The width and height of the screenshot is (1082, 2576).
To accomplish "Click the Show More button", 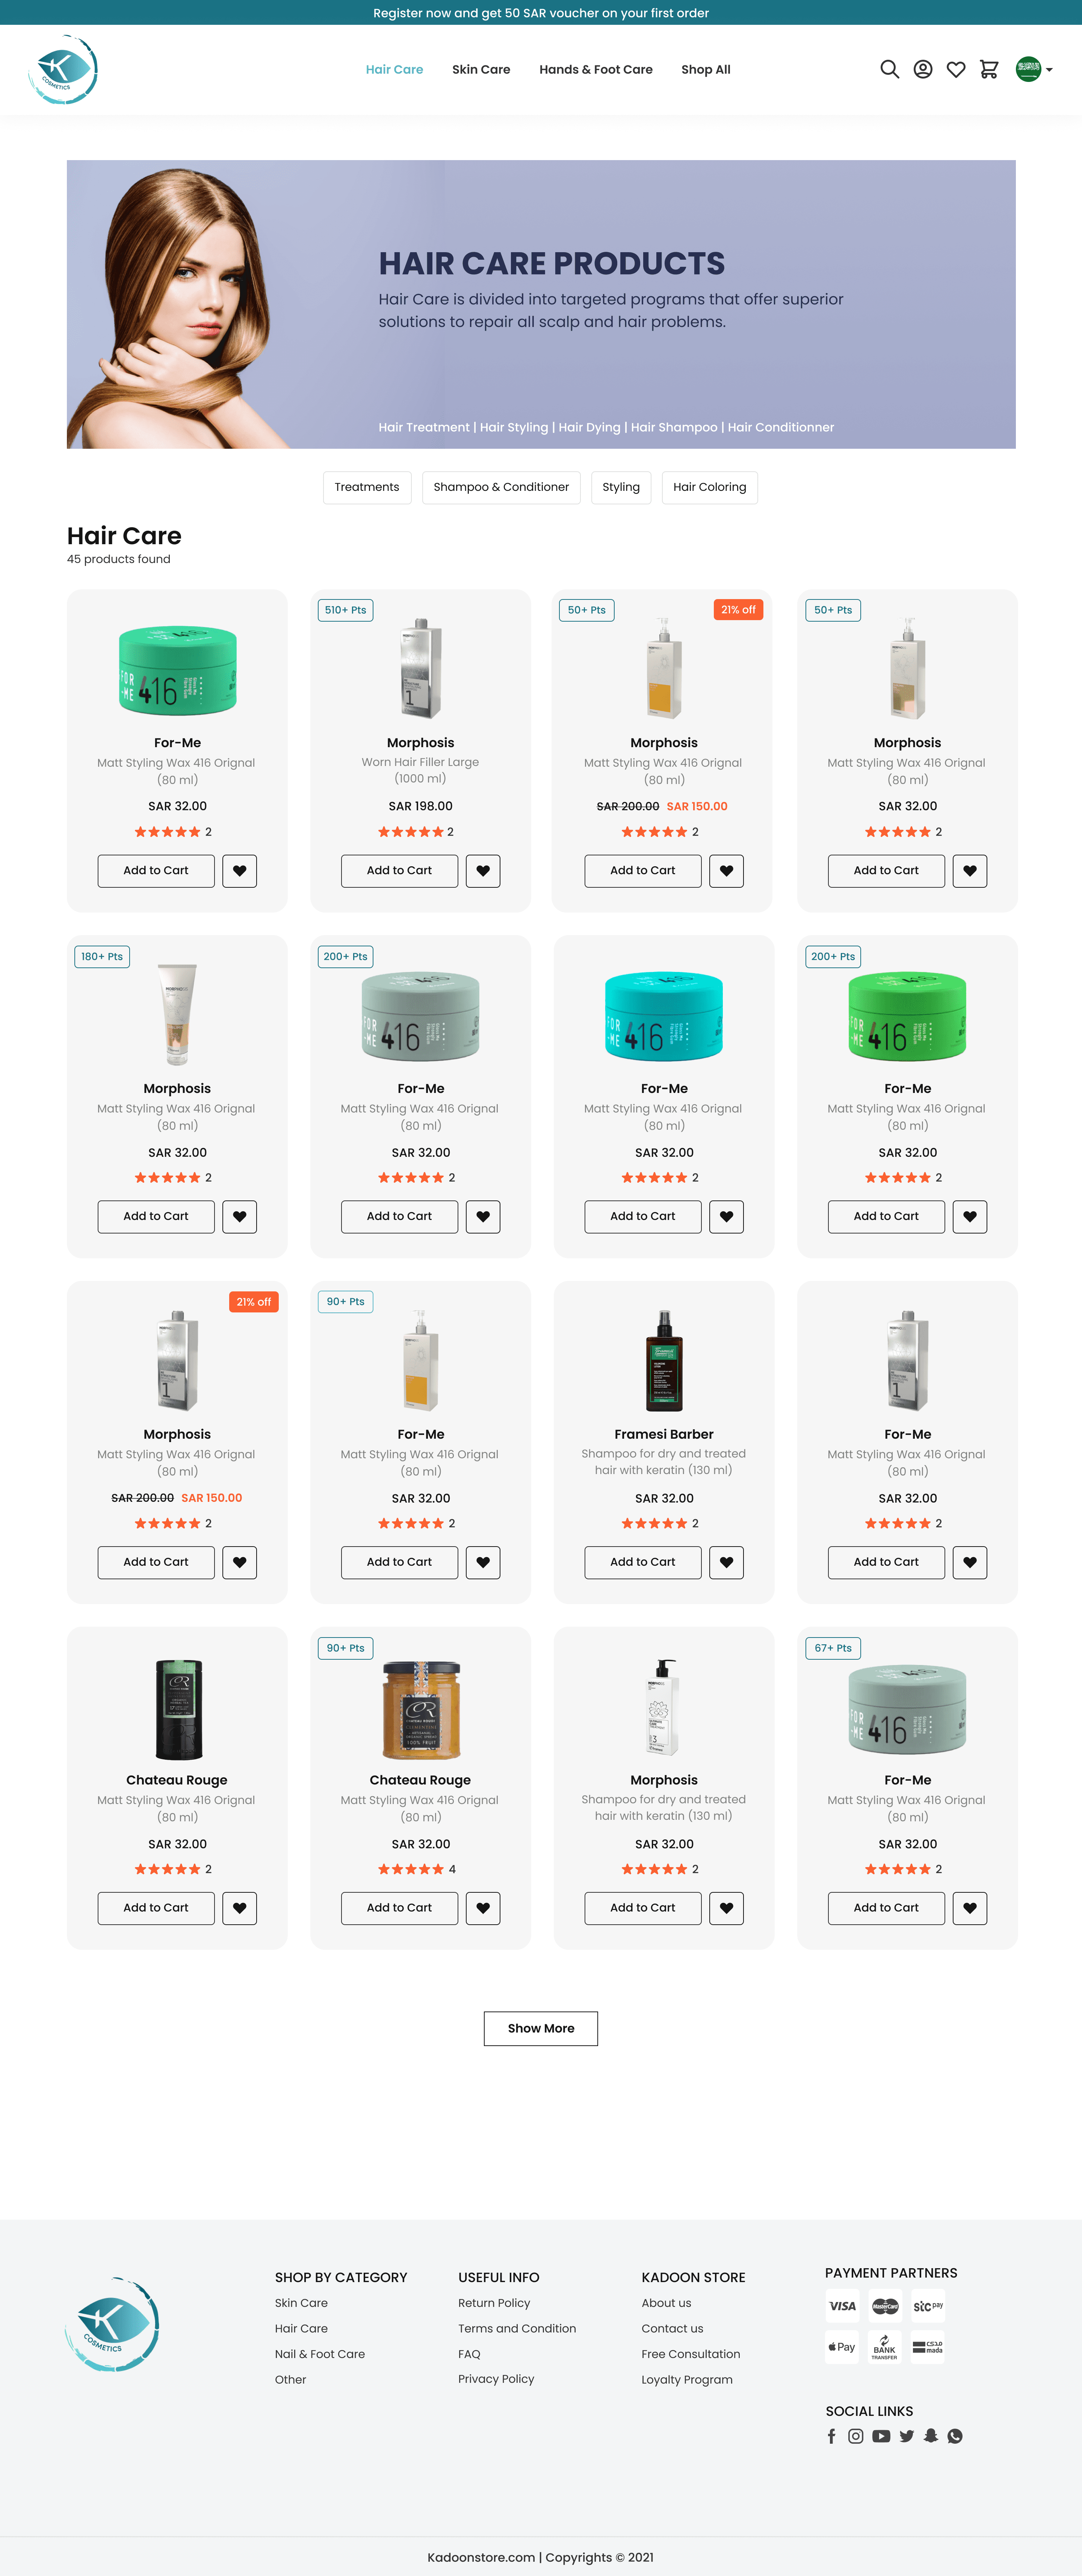I will point(541,2028).
